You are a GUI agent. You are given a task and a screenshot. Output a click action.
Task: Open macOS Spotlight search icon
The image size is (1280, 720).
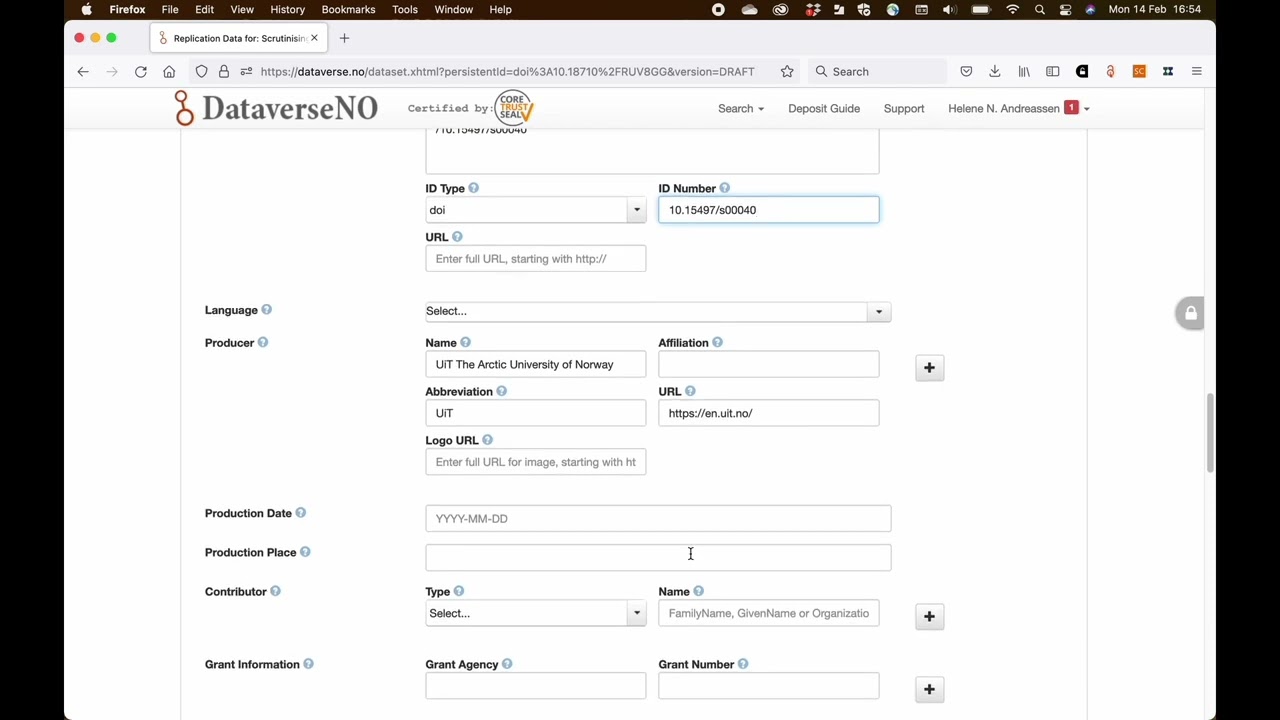pos(1040,9)
